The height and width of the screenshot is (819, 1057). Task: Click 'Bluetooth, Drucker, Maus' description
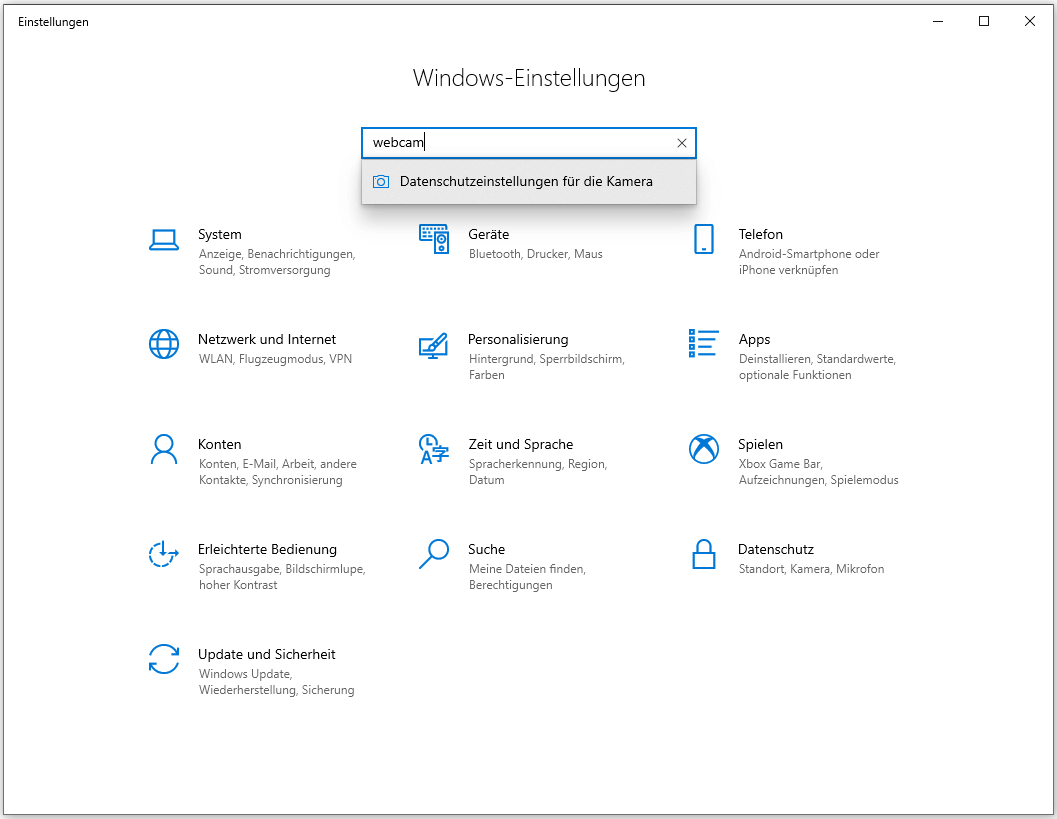pos(536,254)
